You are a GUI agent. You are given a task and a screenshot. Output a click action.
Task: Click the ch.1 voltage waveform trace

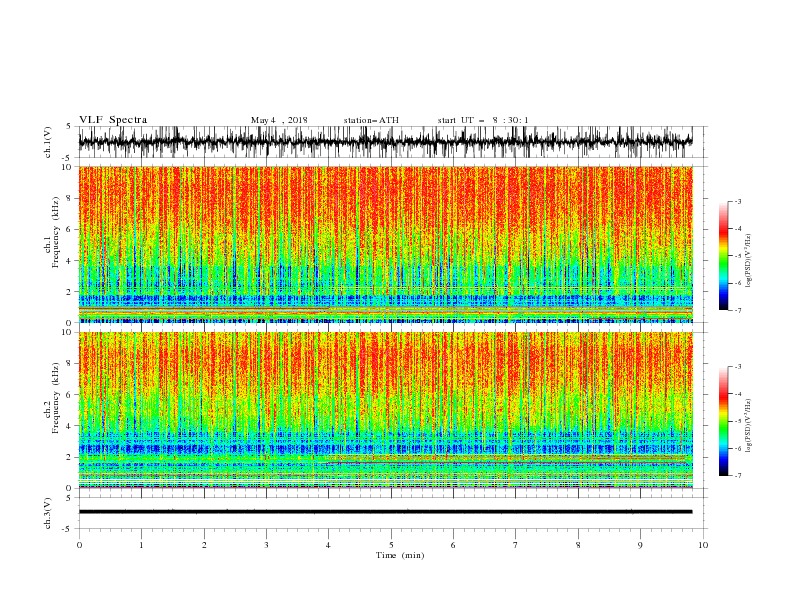click(385, 142)
